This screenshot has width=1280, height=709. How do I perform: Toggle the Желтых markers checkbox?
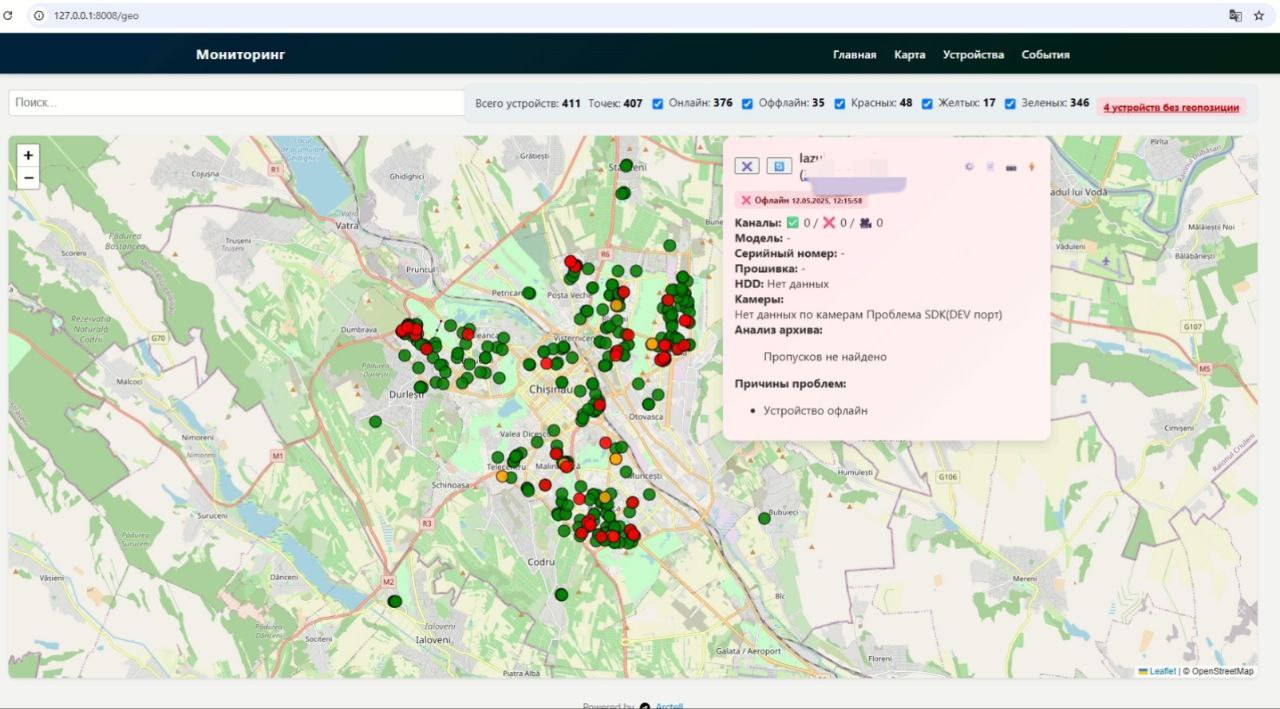tap(927, 103)
